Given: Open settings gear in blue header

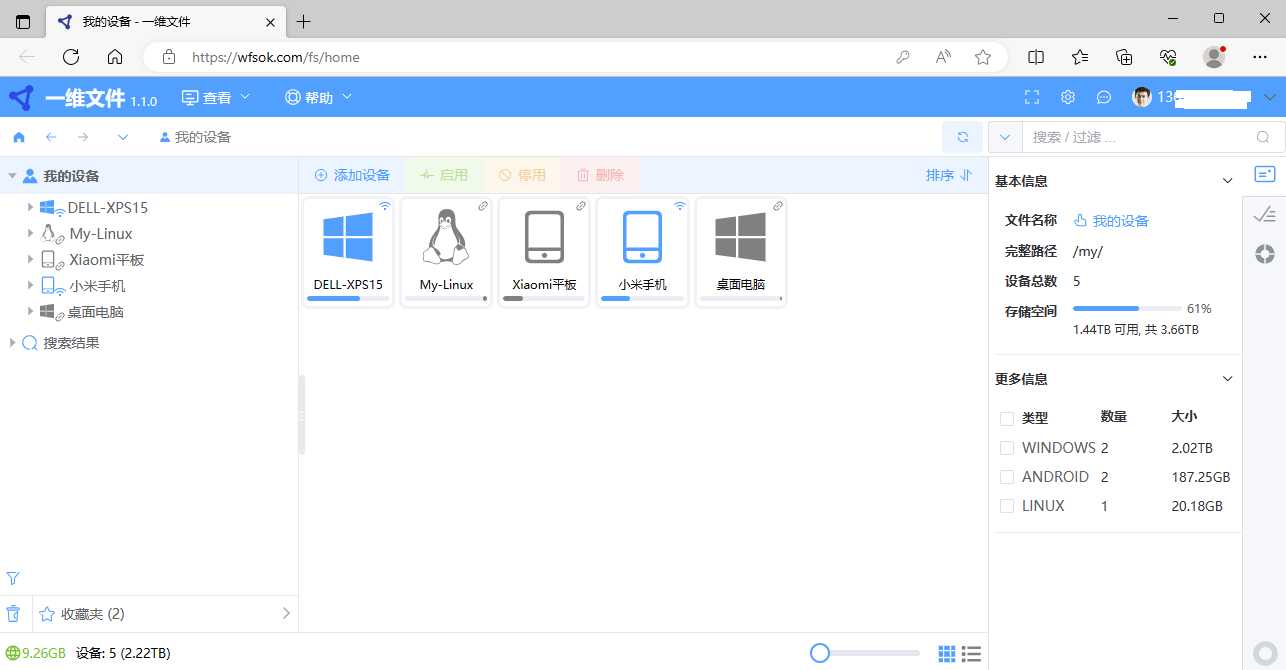Looking at the screenshot, I should (1068, 97).
